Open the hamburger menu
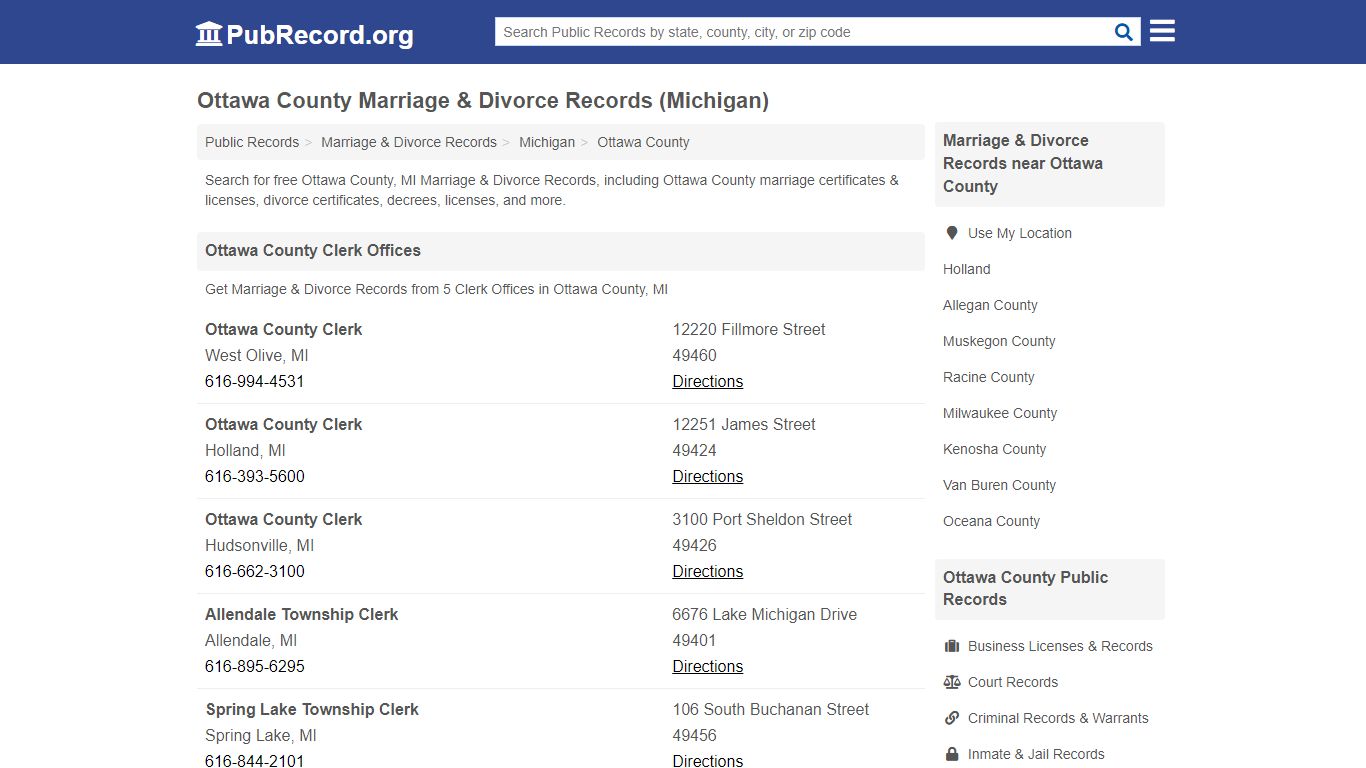1366x768 pixels. (1162, 31)
